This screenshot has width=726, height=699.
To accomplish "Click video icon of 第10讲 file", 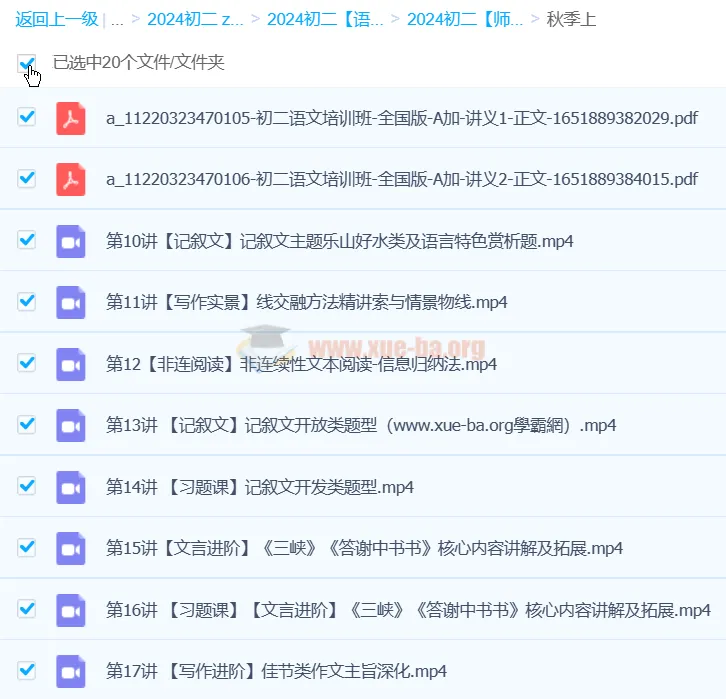I will tap(71, 241).
